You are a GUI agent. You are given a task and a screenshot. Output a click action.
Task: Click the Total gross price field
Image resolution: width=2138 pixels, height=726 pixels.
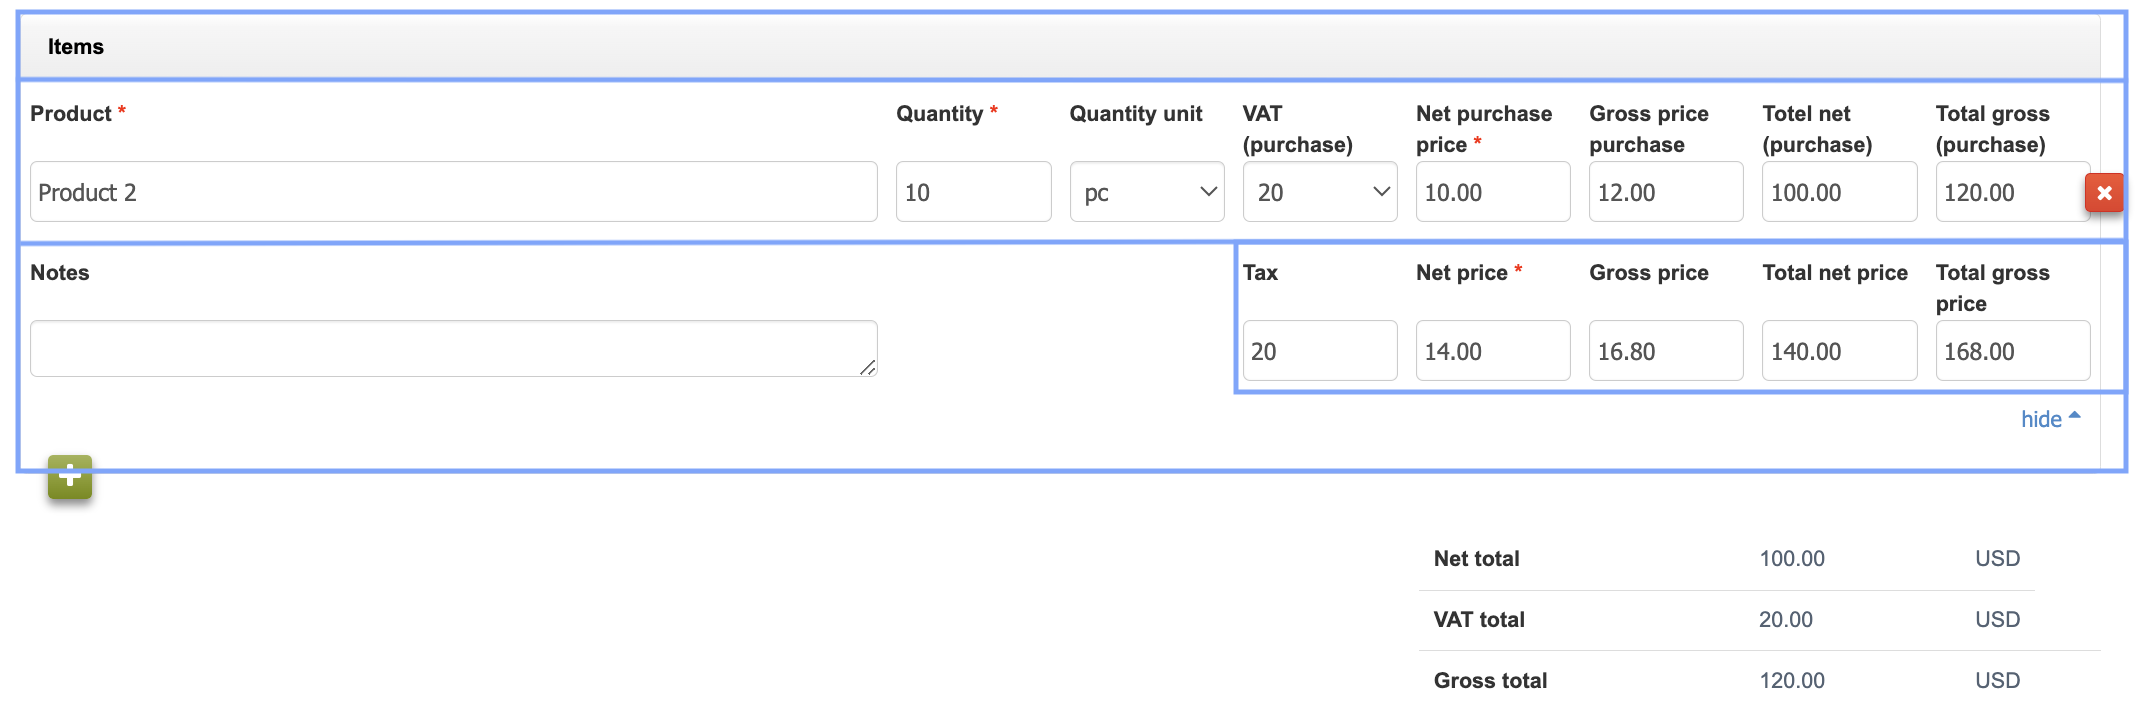coord(2012,351)
